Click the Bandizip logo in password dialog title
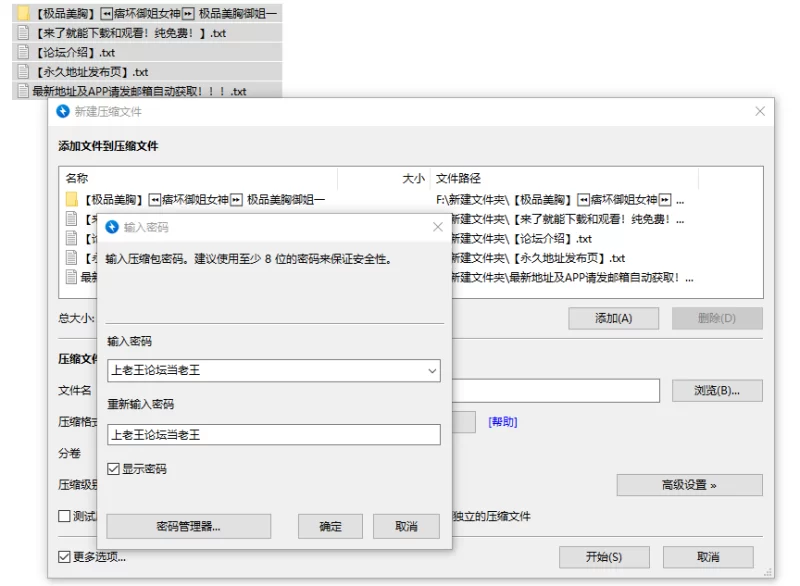800x586 pixels. [x=112, y=227]
